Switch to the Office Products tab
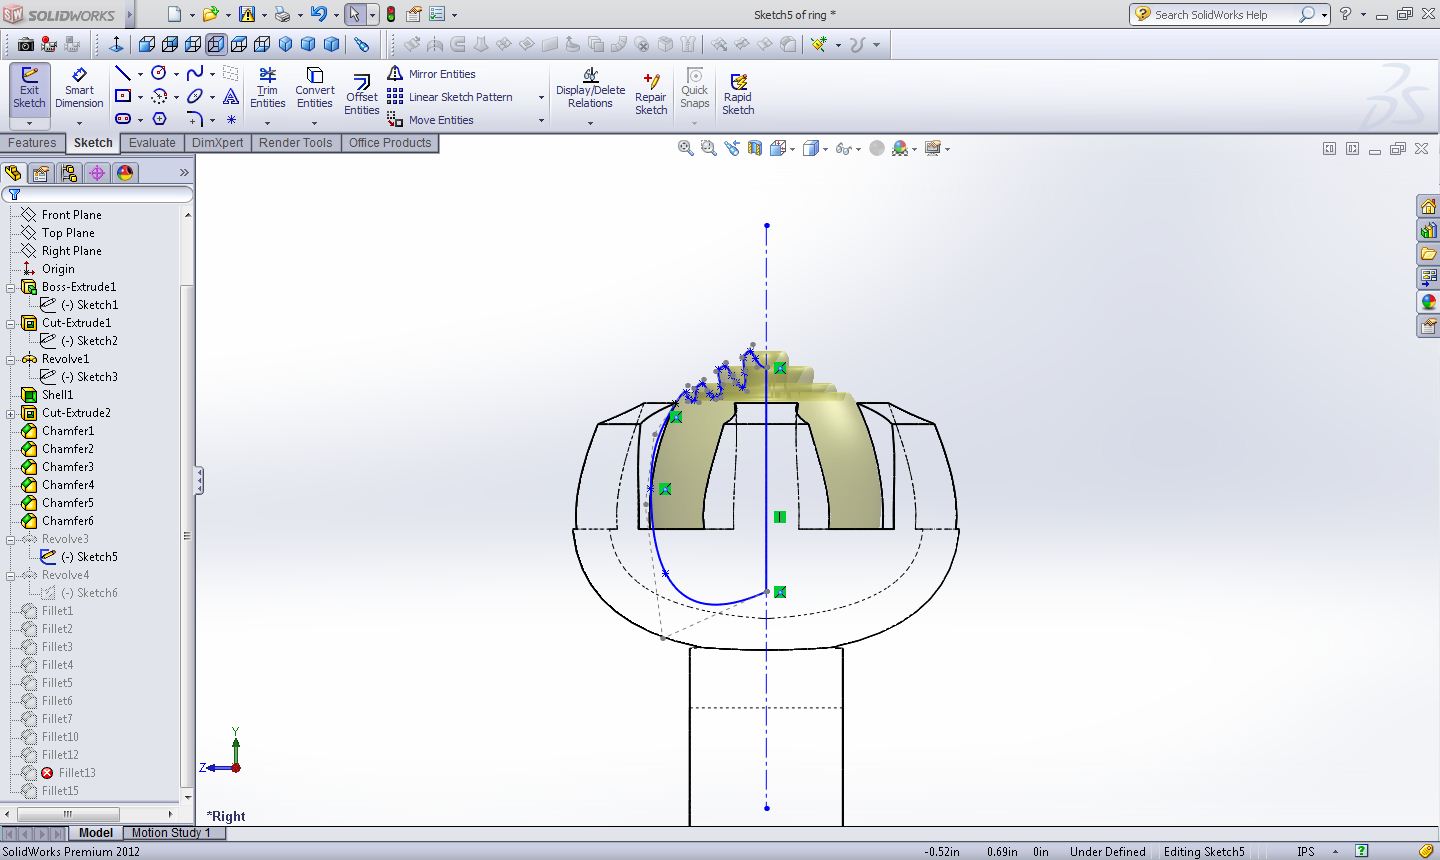Screen dimensions: 1440x860 pyautogui.click(x=390, y=143)
